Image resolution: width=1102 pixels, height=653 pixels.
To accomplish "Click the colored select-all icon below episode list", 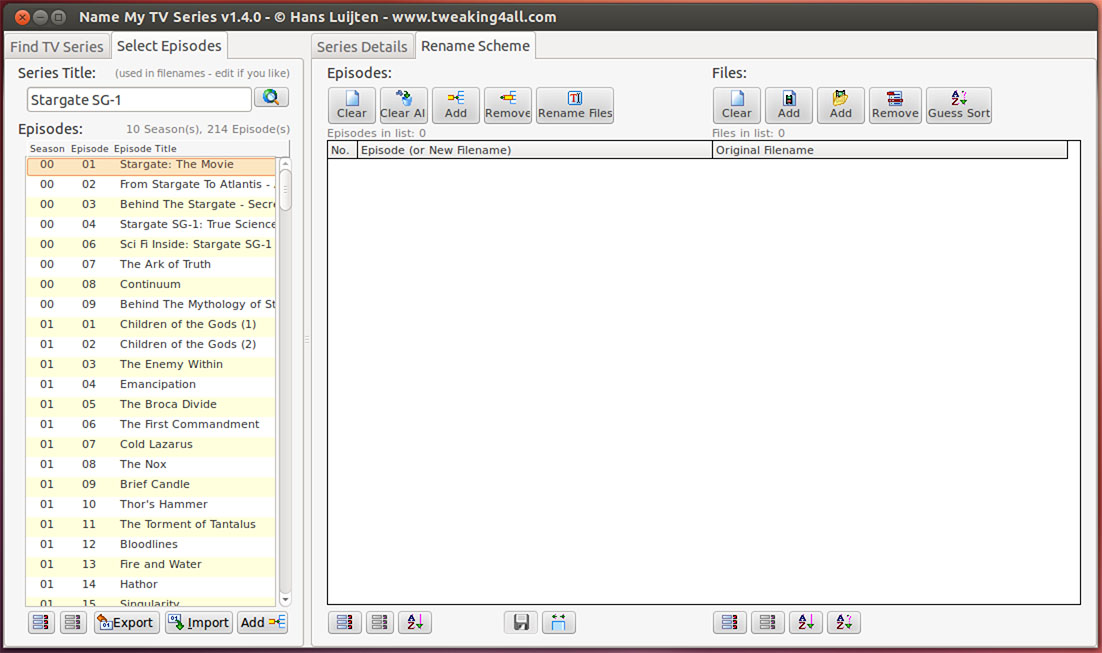I will pyautogui.click(x=41, y=622).
